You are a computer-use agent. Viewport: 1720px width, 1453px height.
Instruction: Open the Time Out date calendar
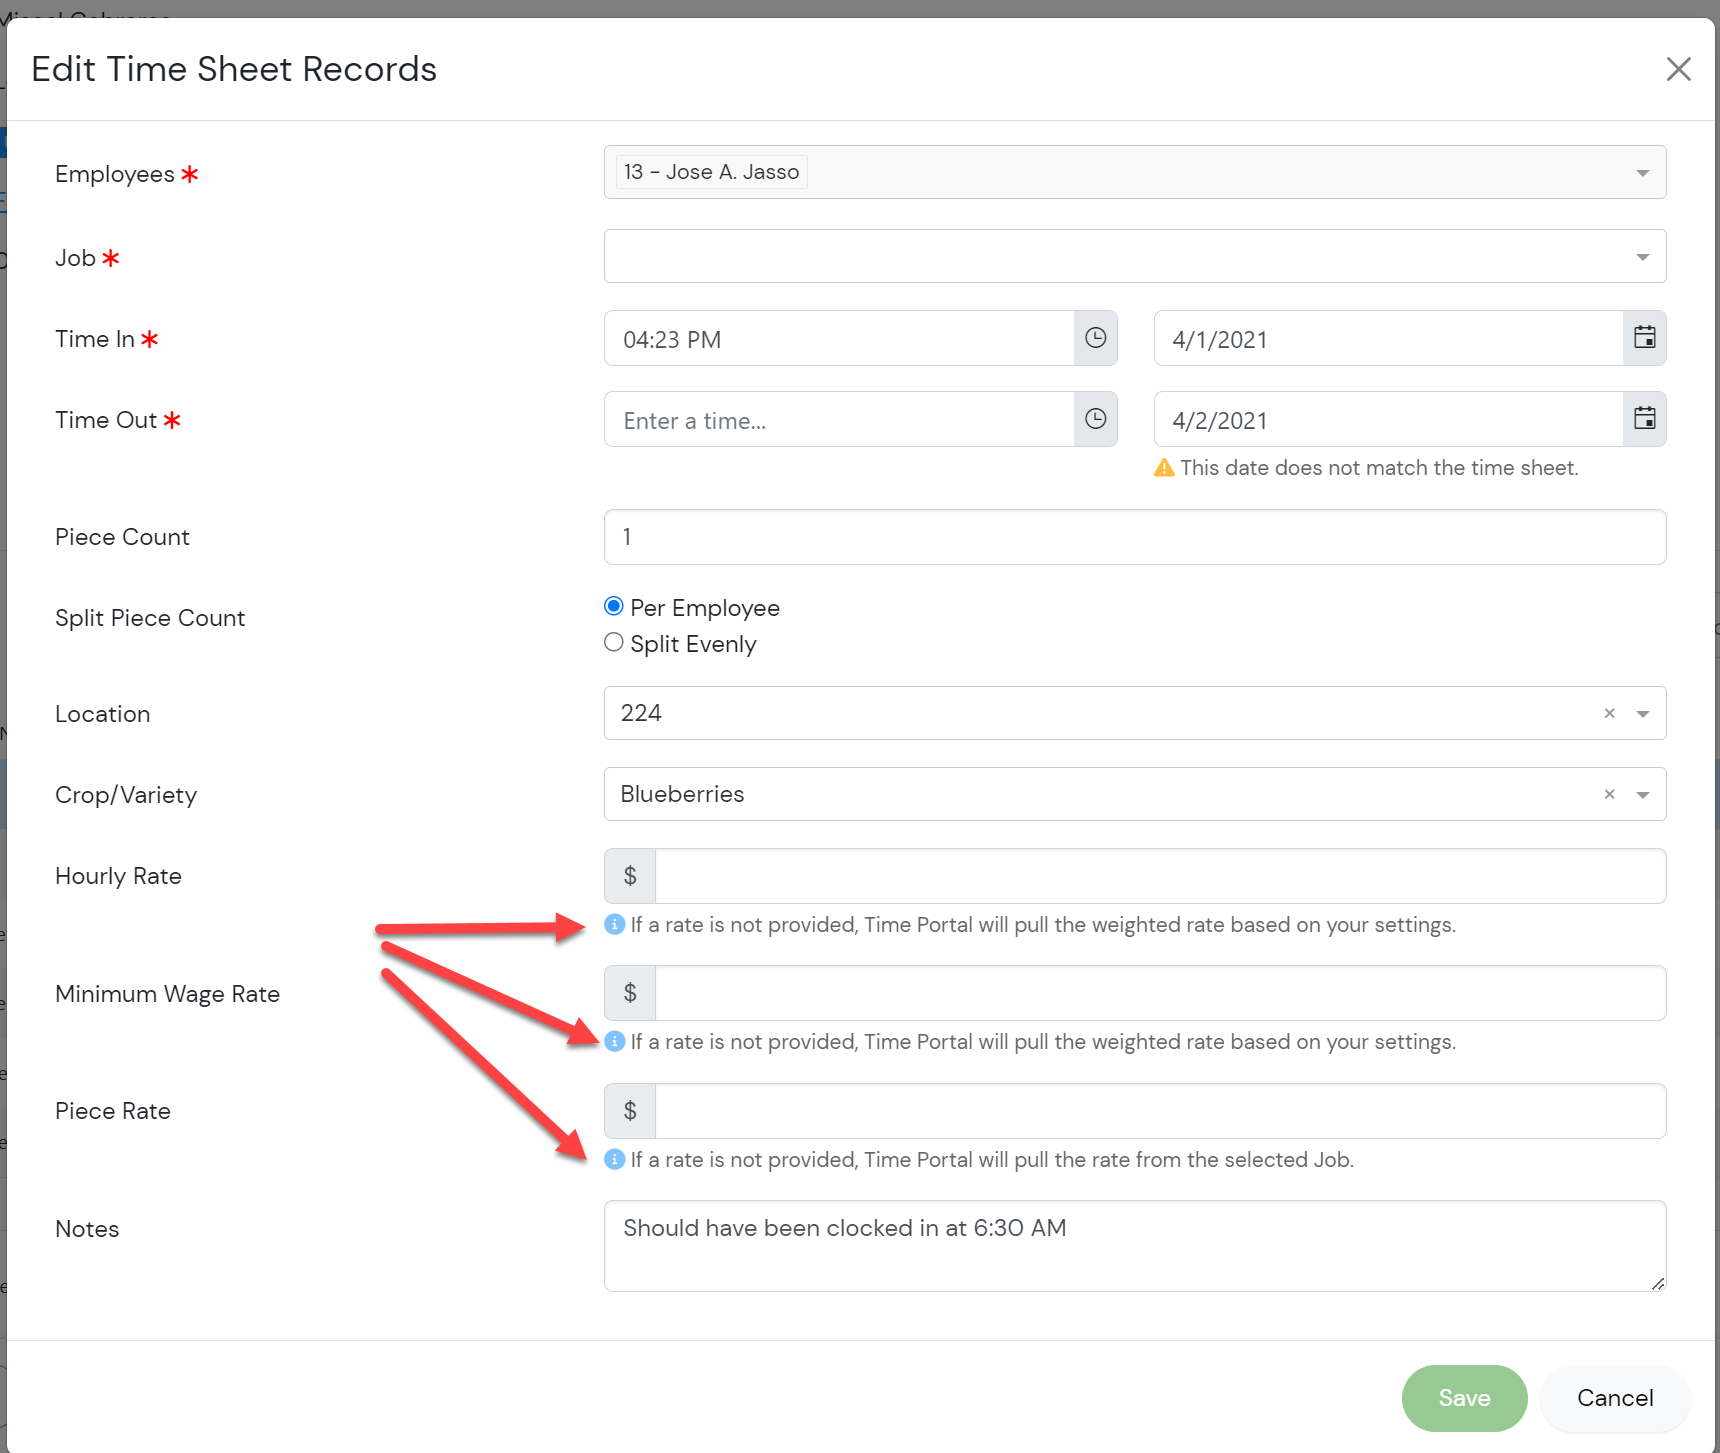1644,419
